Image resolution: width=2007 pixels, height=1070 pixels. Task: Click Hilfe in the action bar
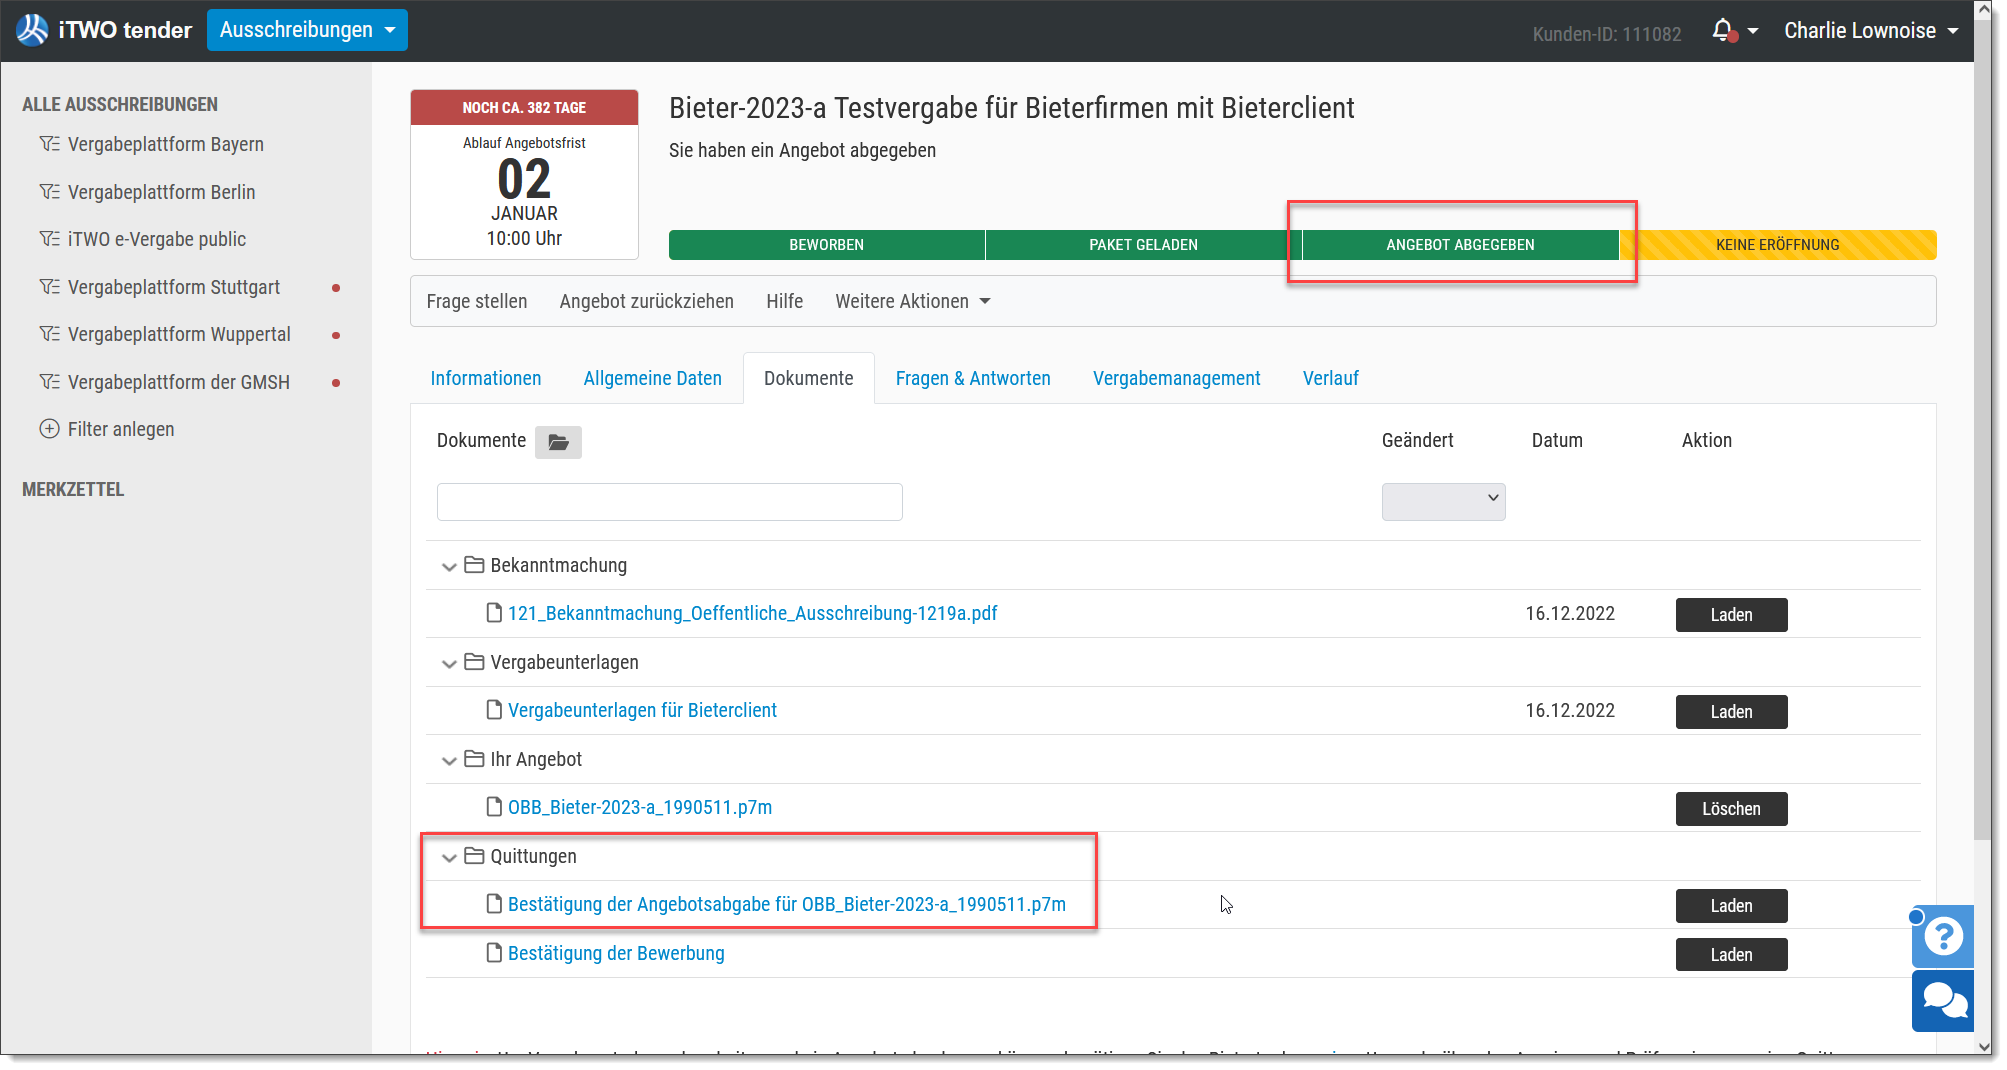(x=785, y=301)
